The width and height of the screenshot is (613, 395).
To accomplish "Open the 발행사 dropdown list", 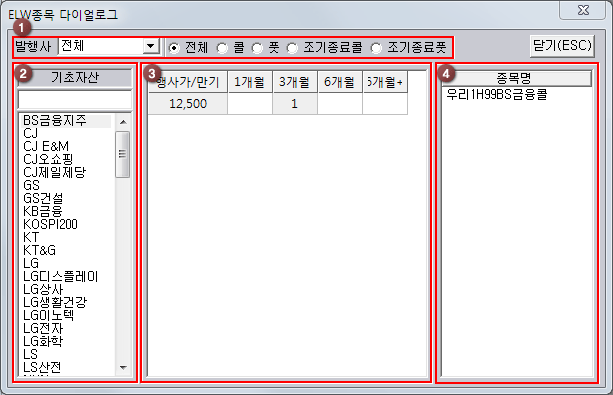I will [150, 46].
